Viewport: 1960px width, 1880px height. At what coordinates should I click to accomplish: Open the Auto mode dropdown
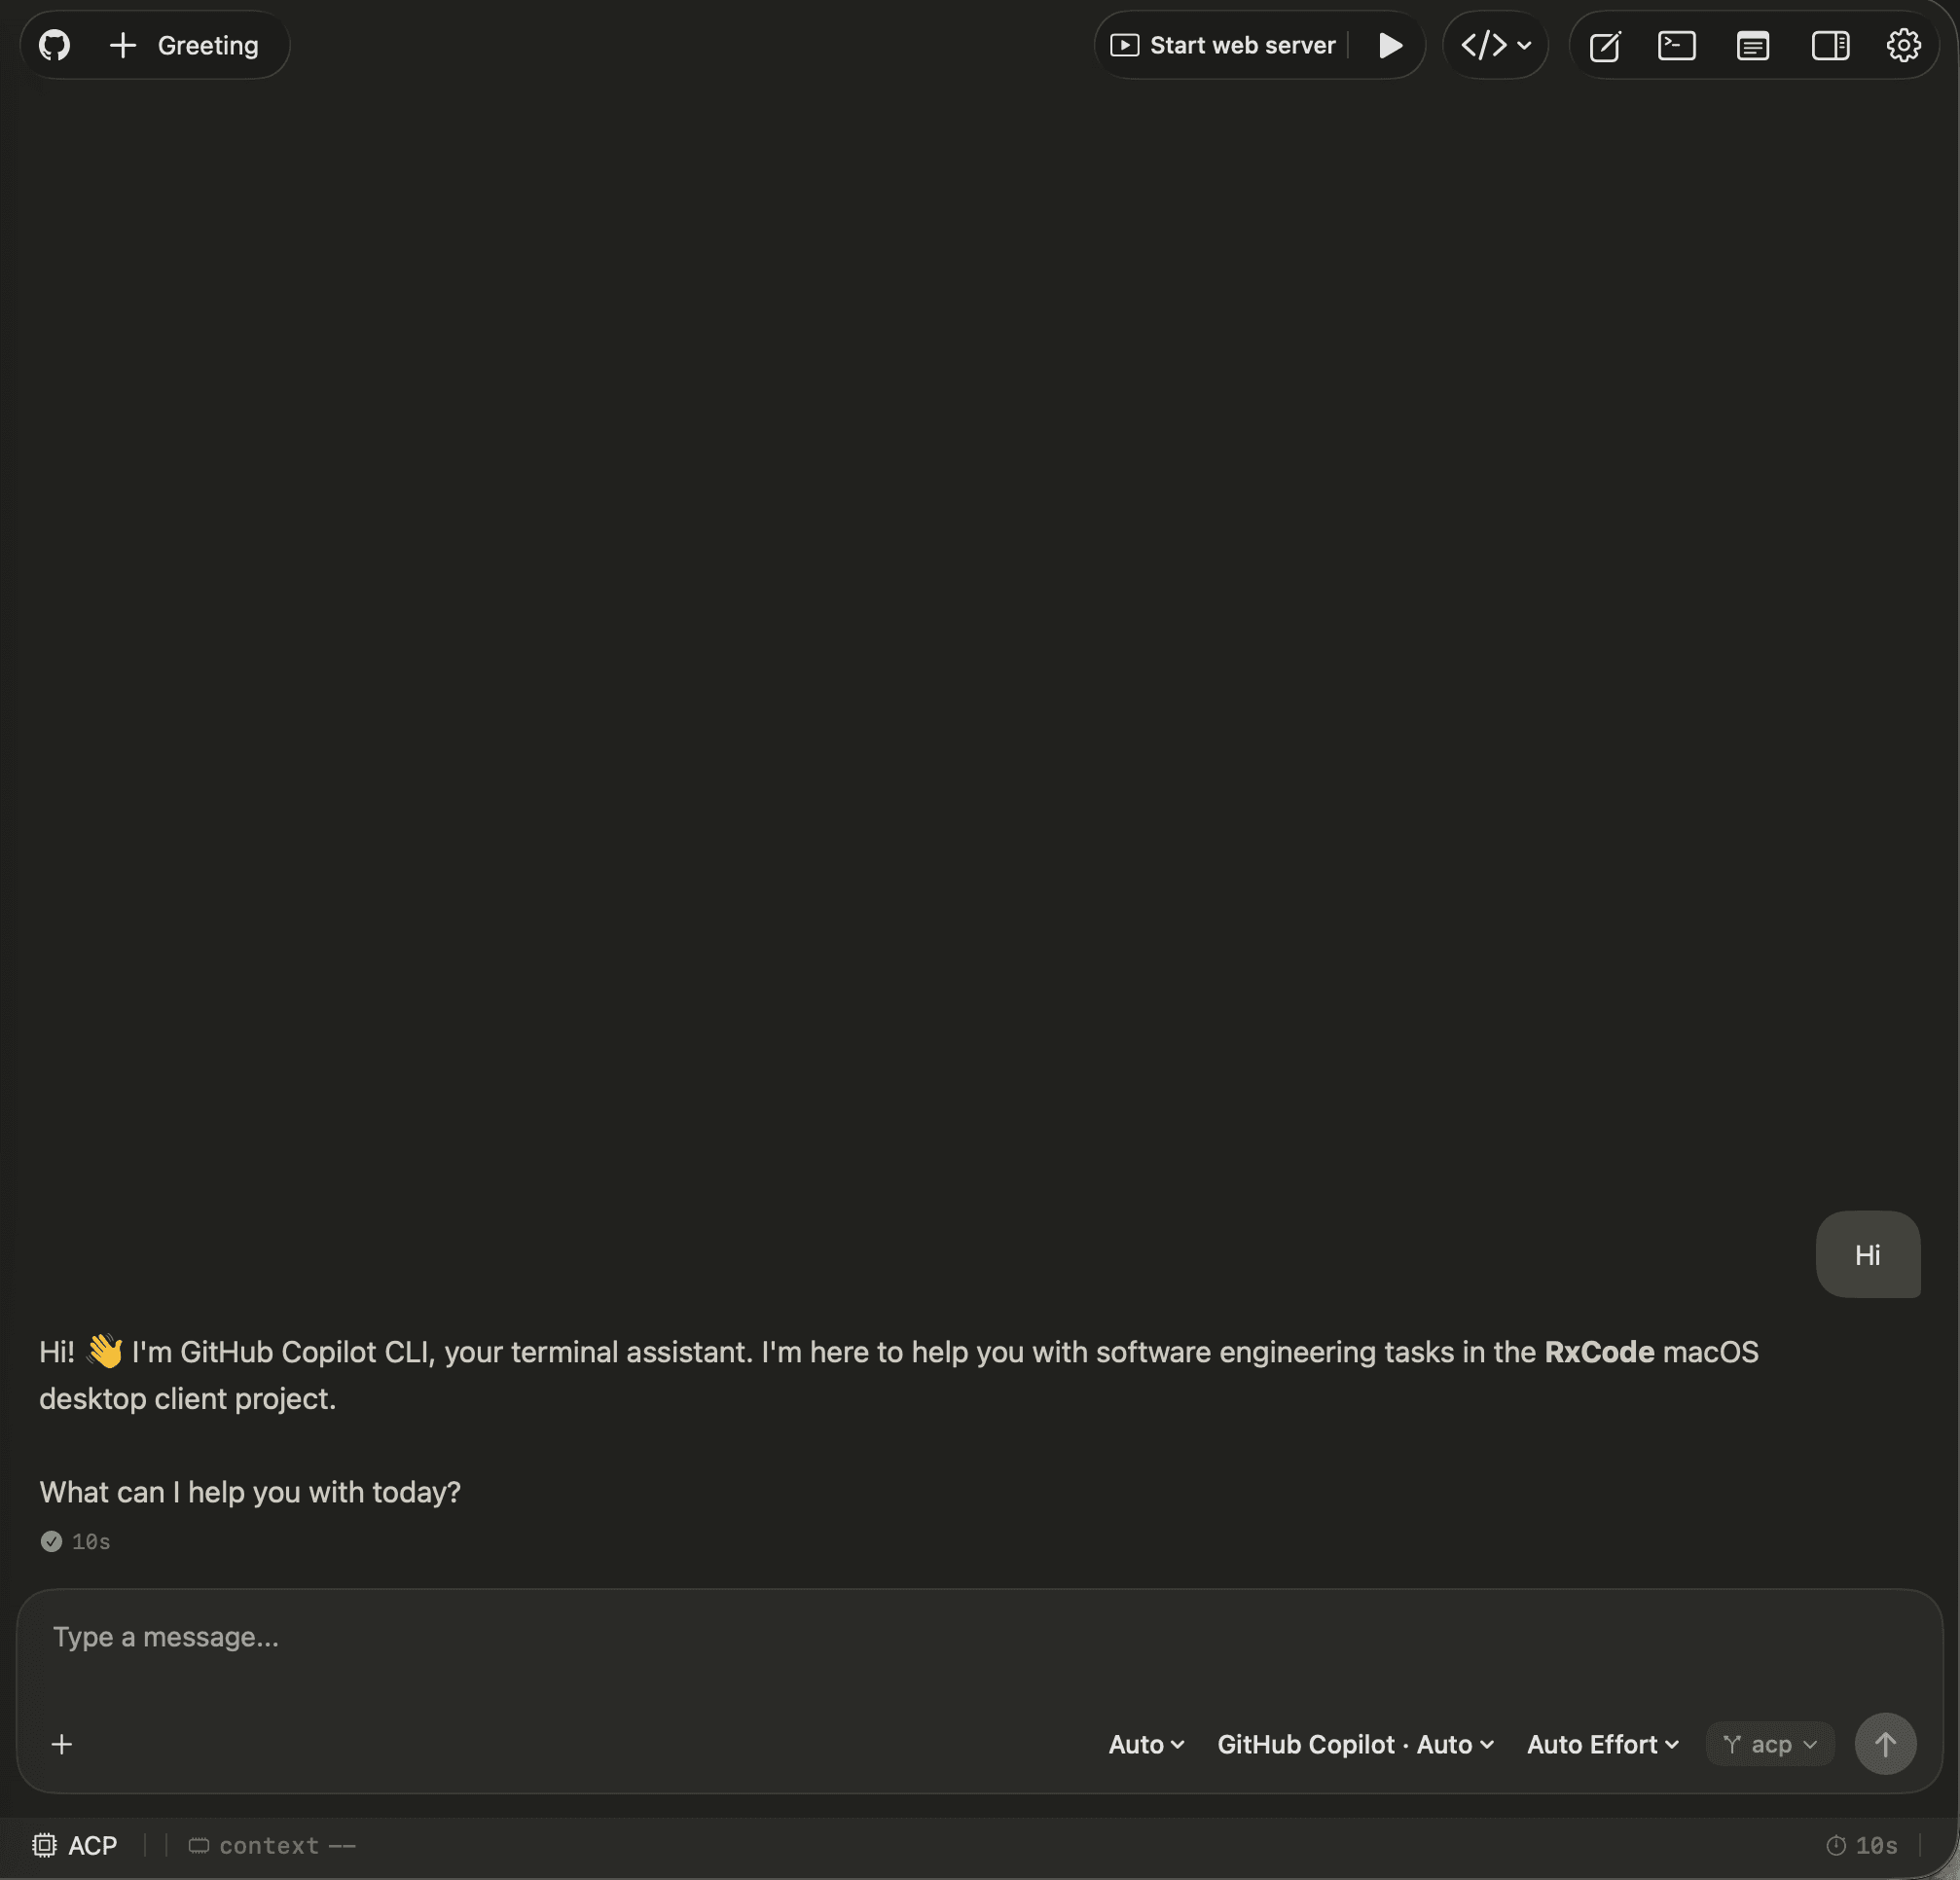(x=1146, y=1744)
